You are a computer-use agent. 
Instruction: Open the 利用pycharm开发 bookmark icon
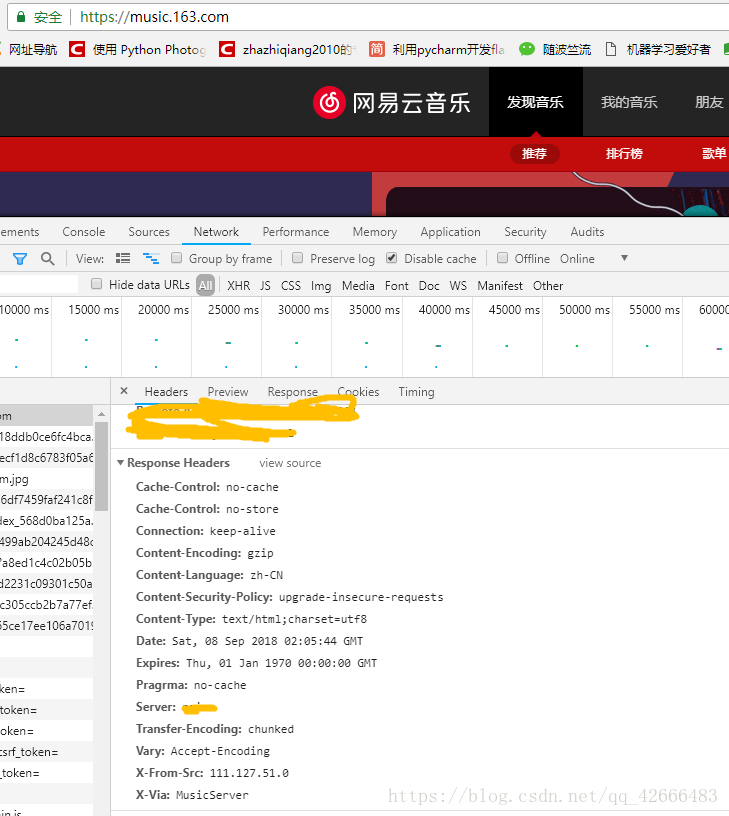[x=377, y=49]
